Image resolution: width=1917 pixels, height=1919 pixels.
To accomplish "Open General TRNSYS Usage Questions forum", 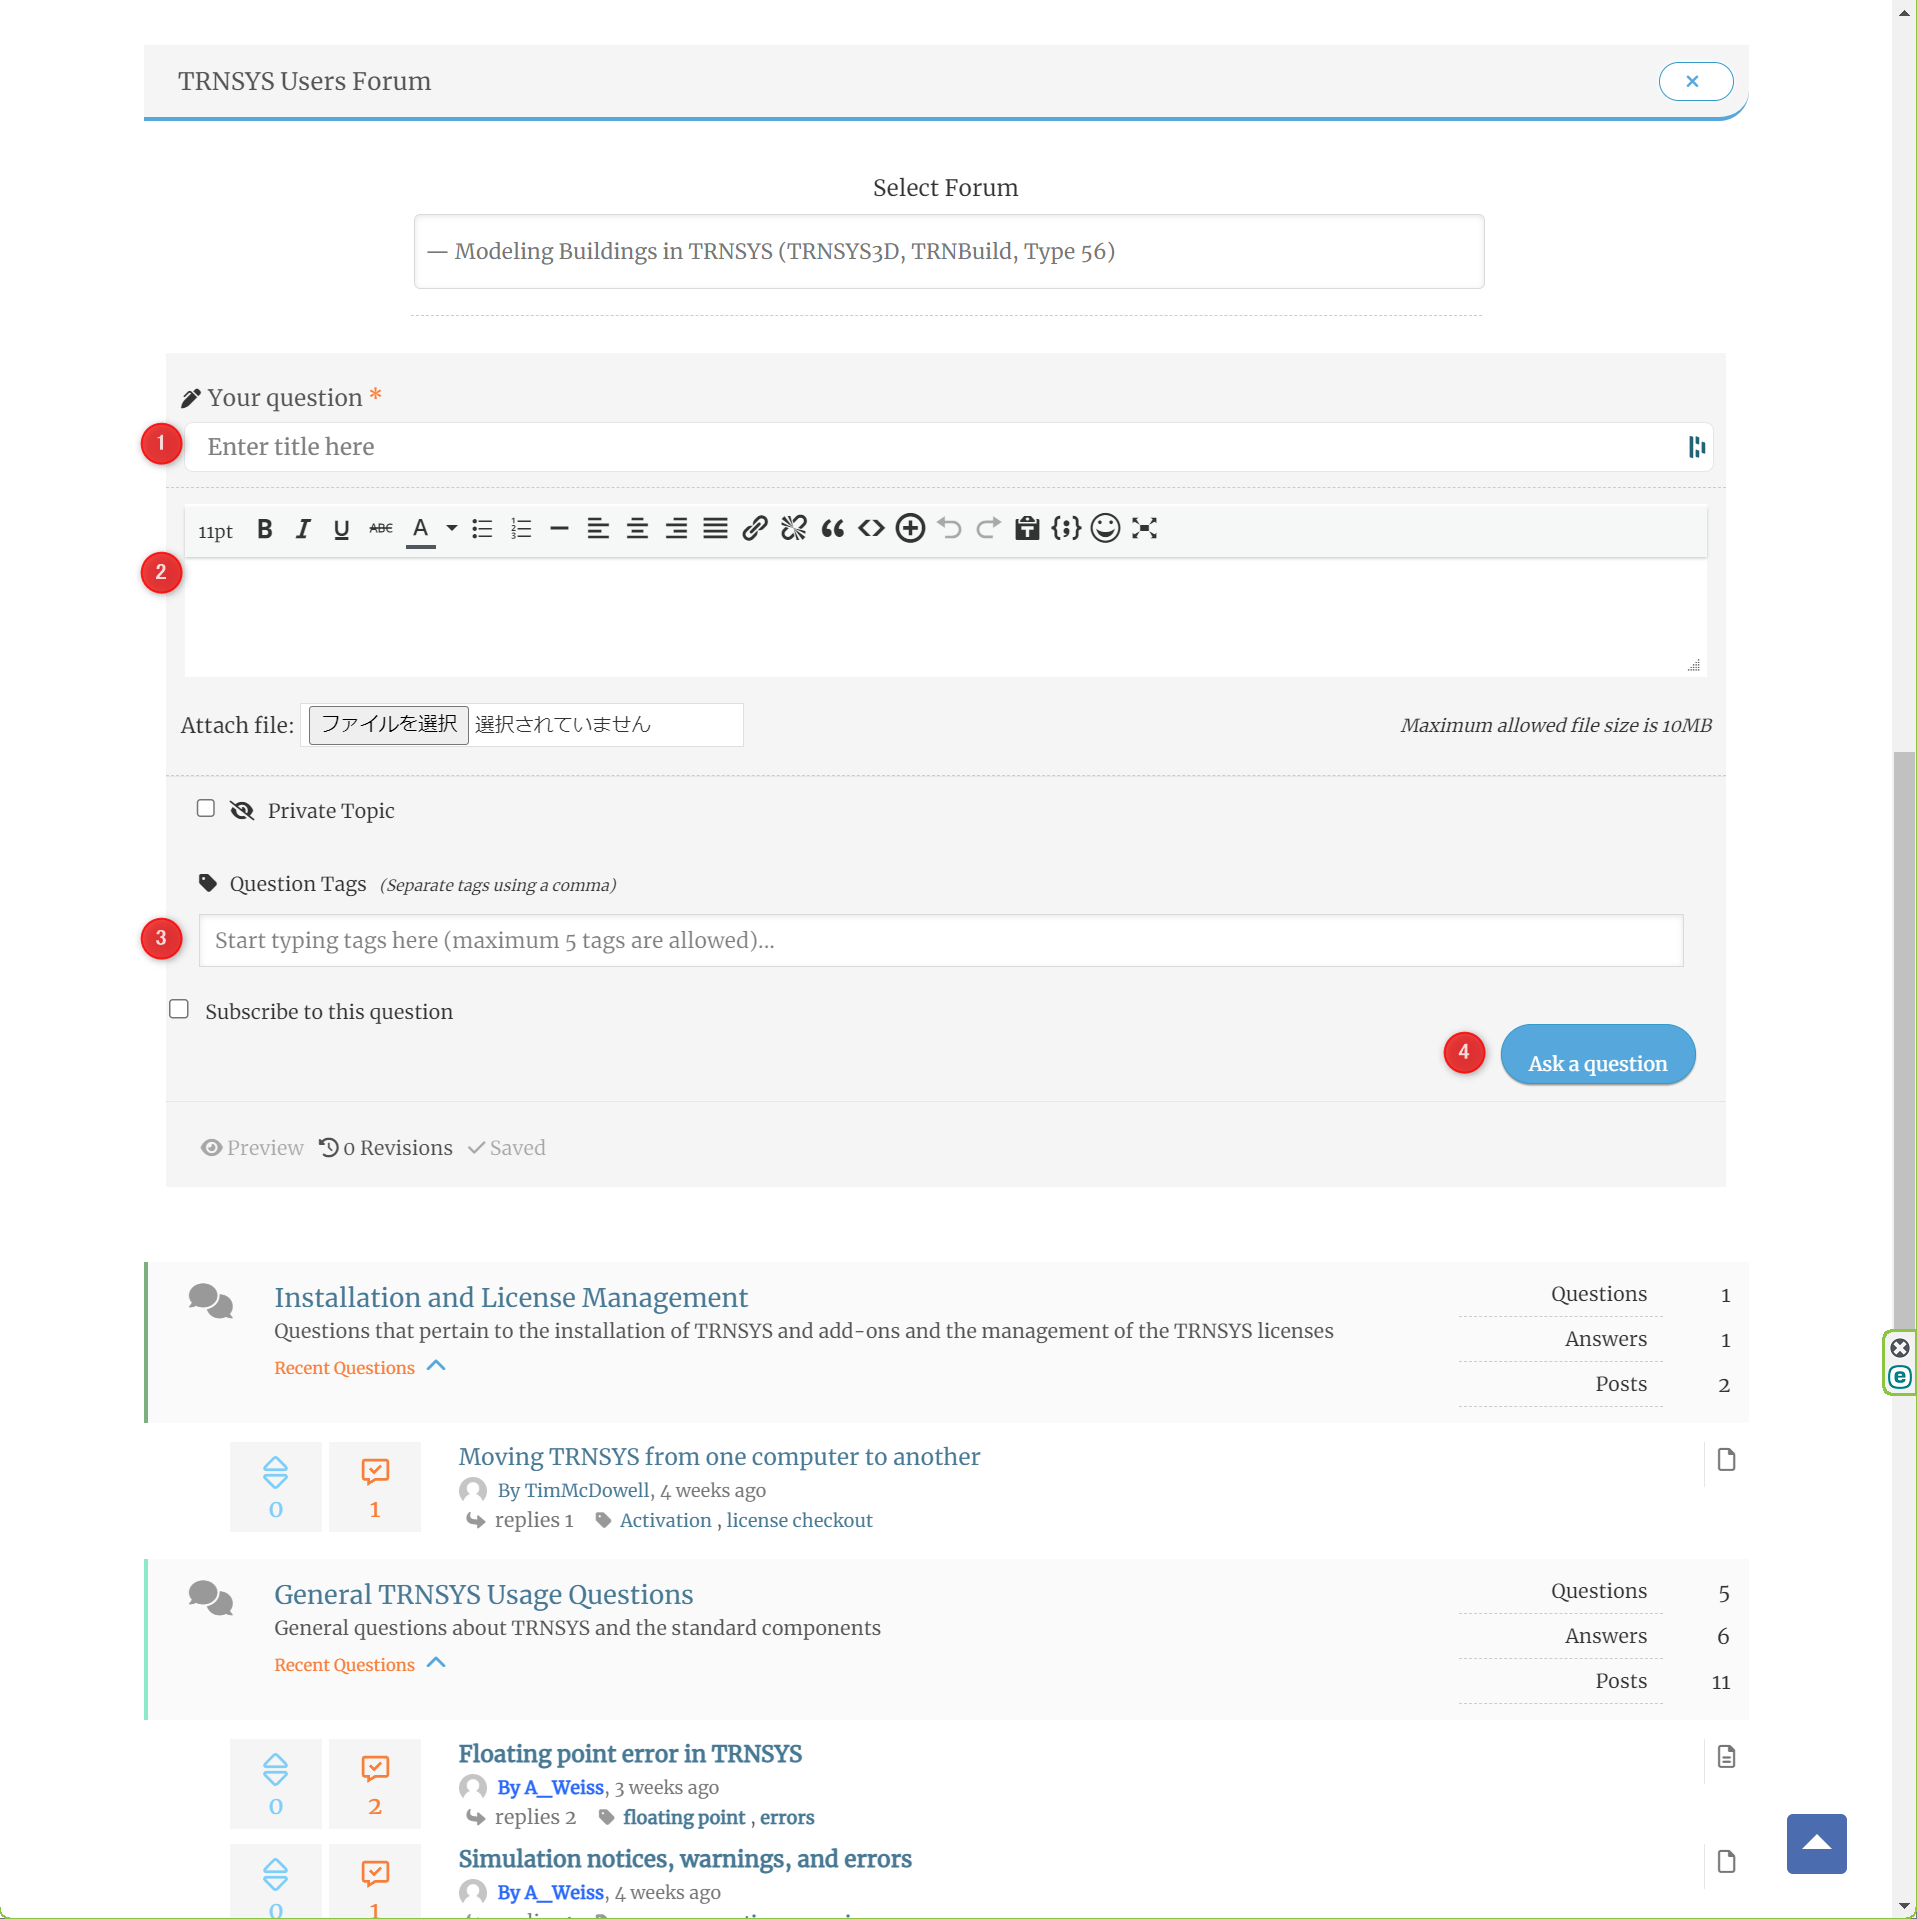I will tap(483, 1594).
